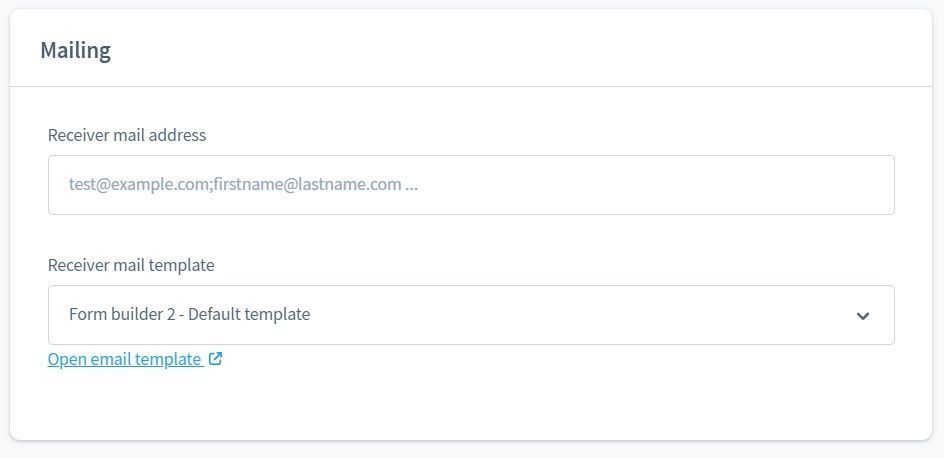Viewport: 944px width, 458px height.
Task: Click the chevron arrow in the template selector
Action: coord(863,316)
